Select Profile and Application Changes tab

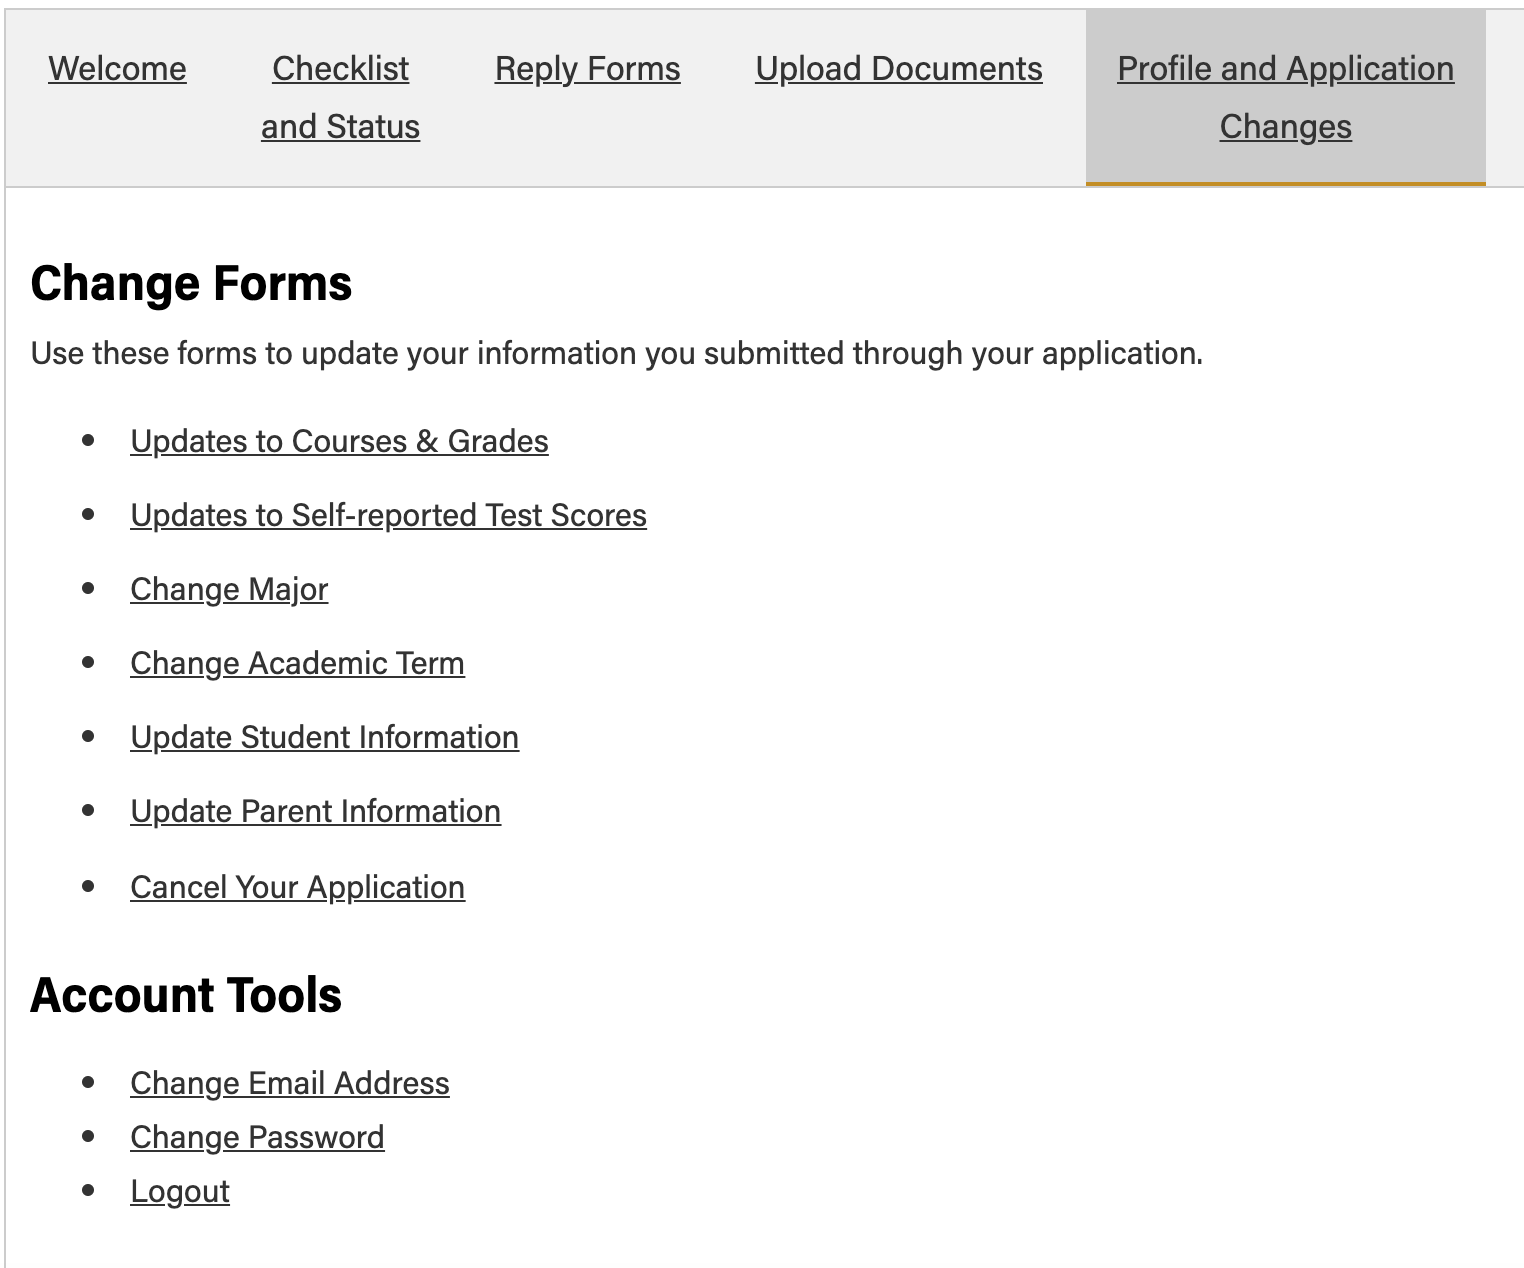coord(1285,98)
